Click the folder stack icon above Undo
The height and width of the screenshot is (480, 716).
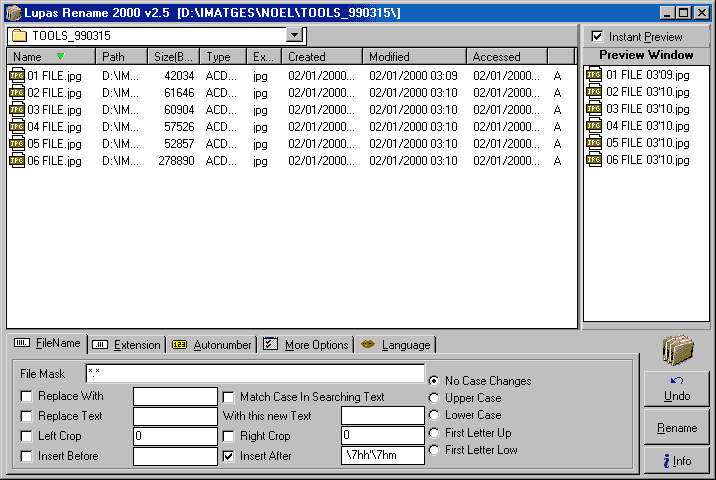tap(677, 349)
